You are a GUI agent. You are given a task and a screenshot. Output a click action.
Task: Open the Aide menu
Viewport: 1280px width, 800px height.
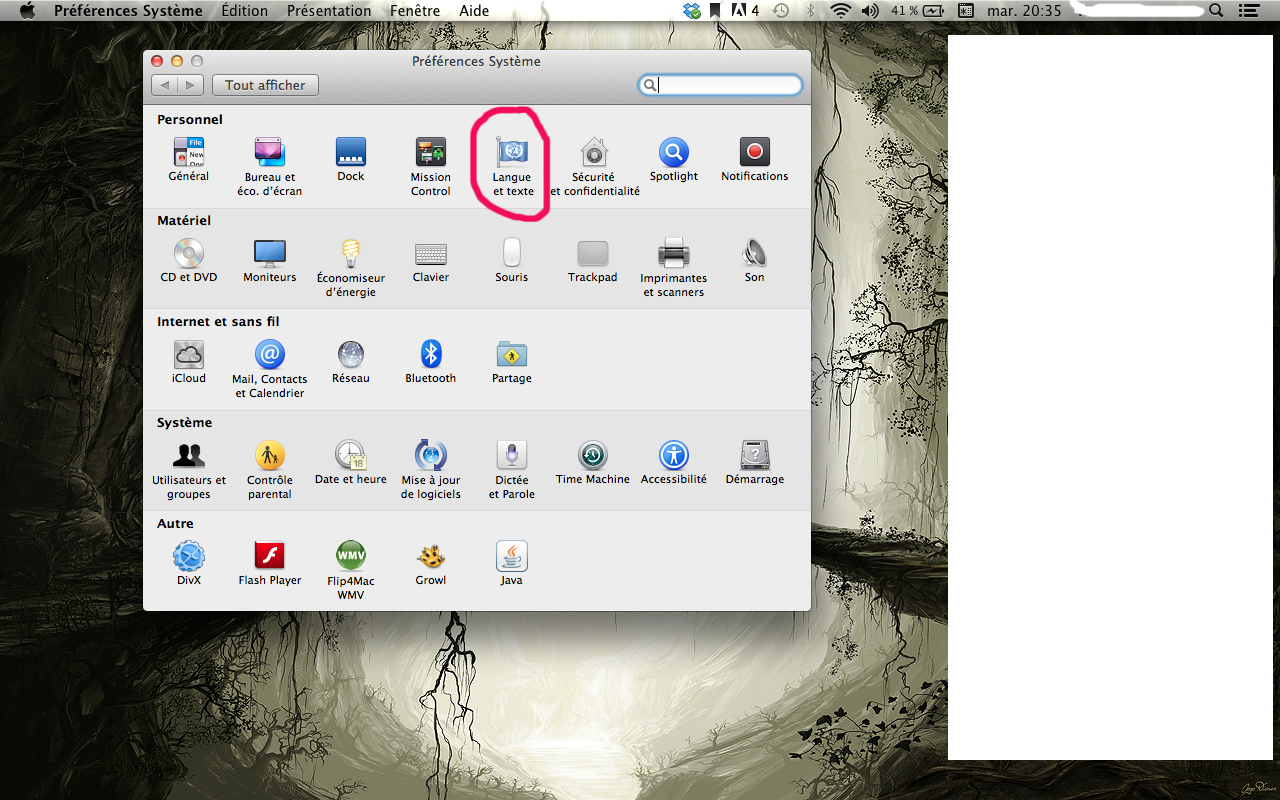[474, 11]
